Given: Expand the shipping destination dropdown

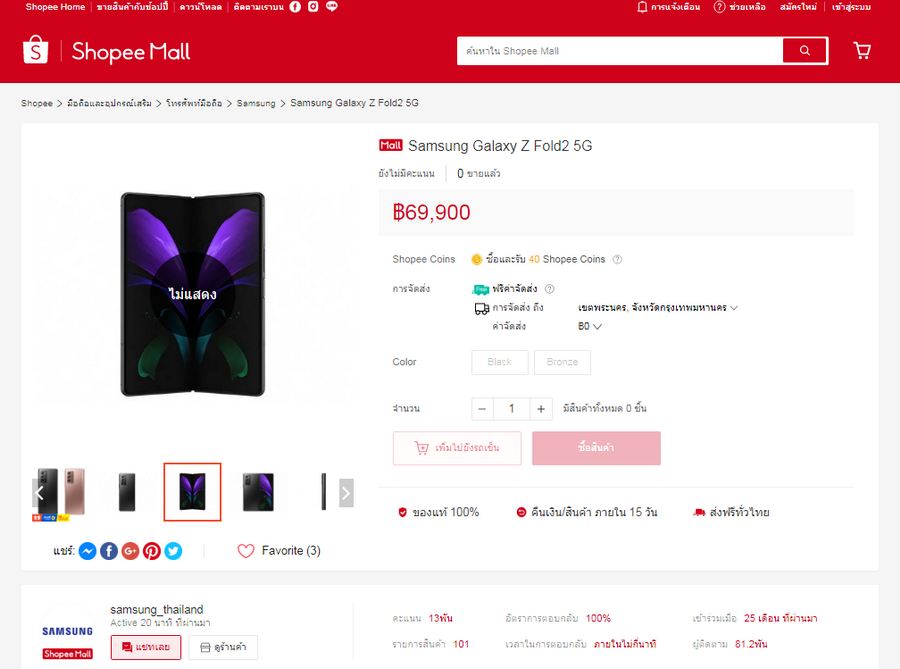Looking at the screenshot, I should pyautogui.click(x=658, y=308).
